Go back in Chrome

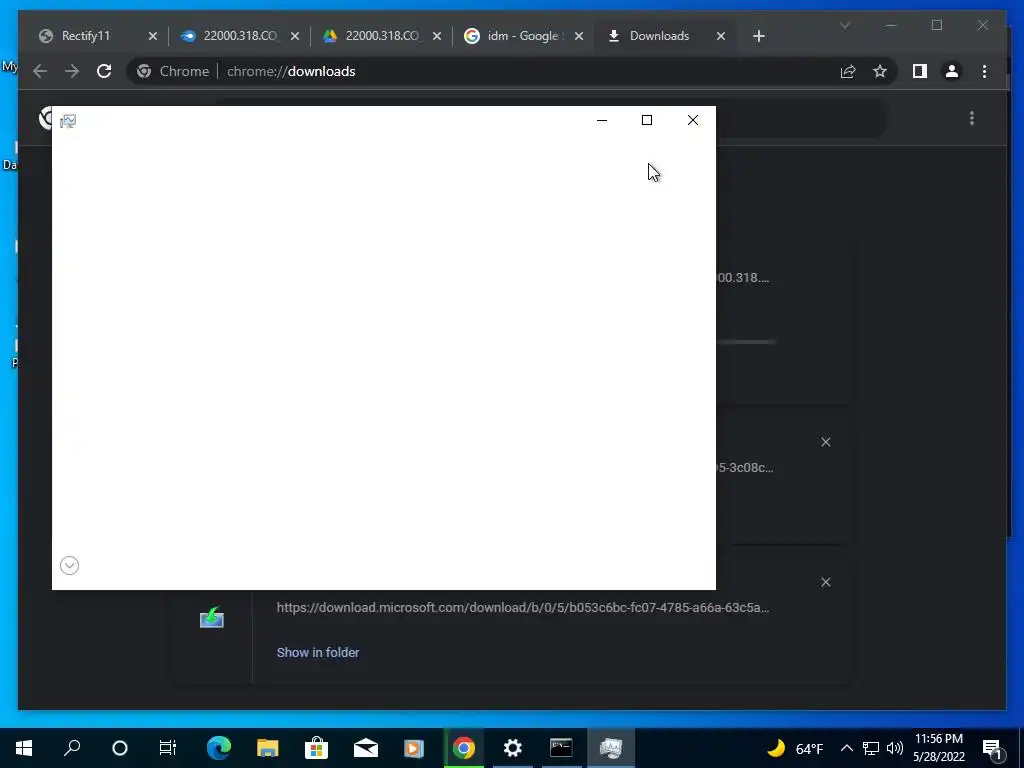40,71
